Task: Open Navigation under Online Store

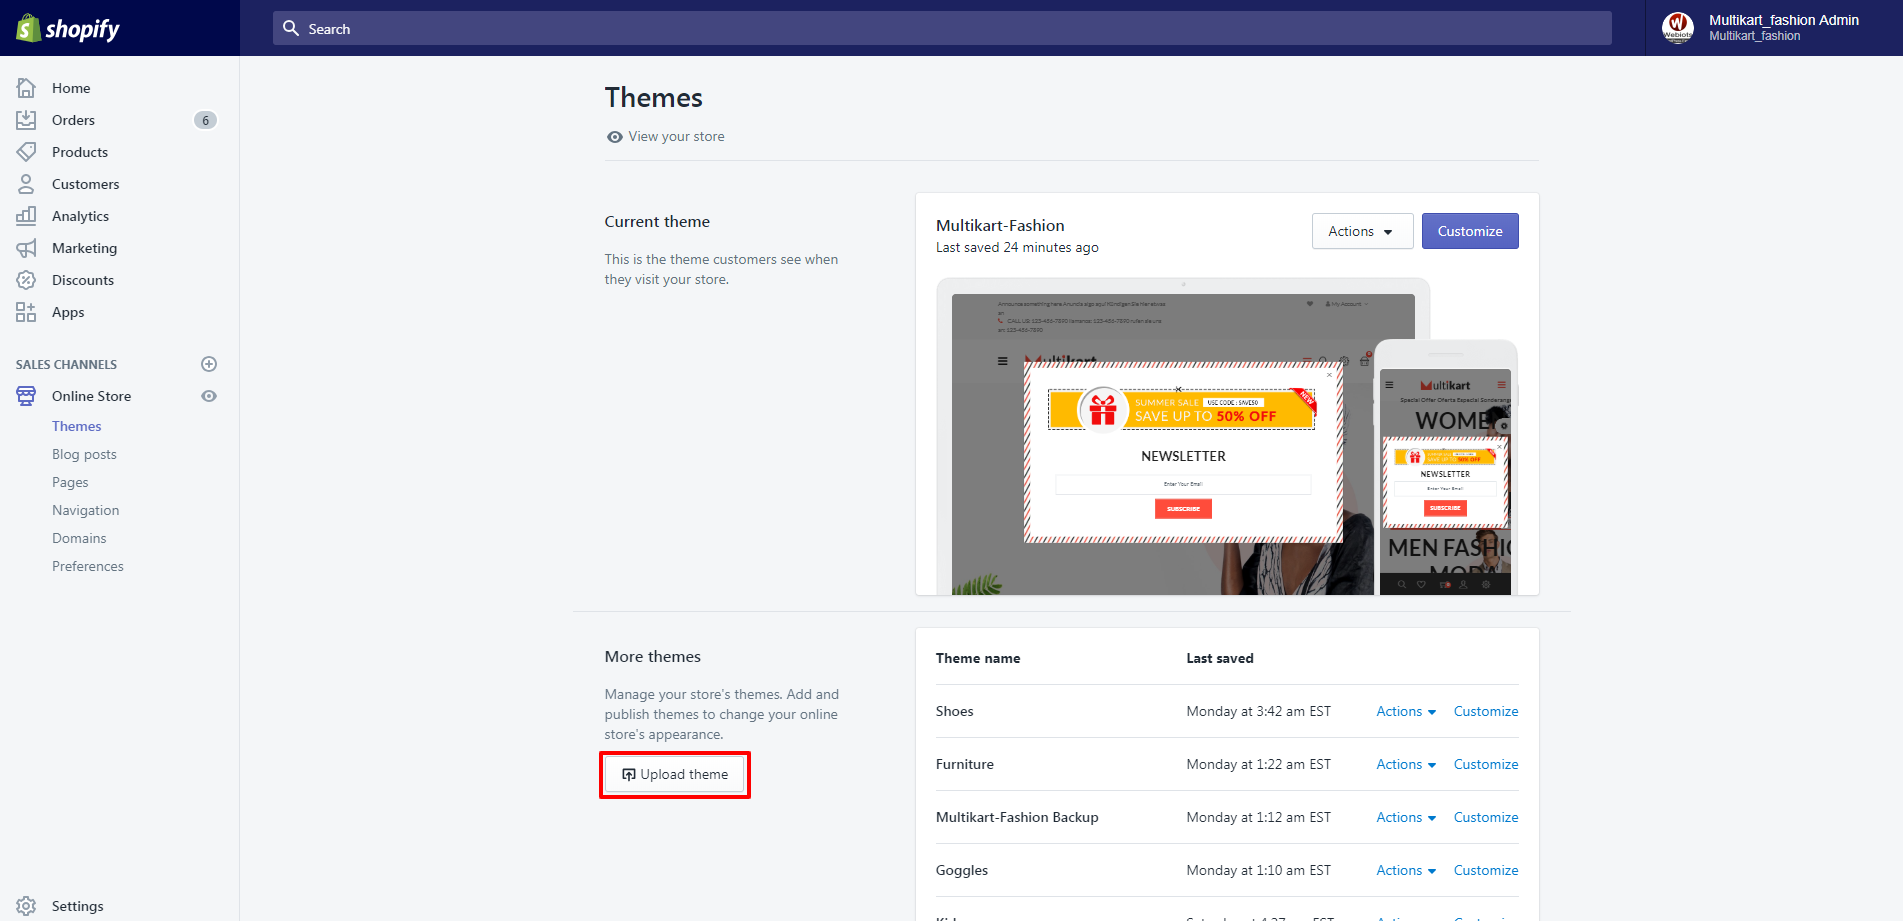Action: point(85,510)
